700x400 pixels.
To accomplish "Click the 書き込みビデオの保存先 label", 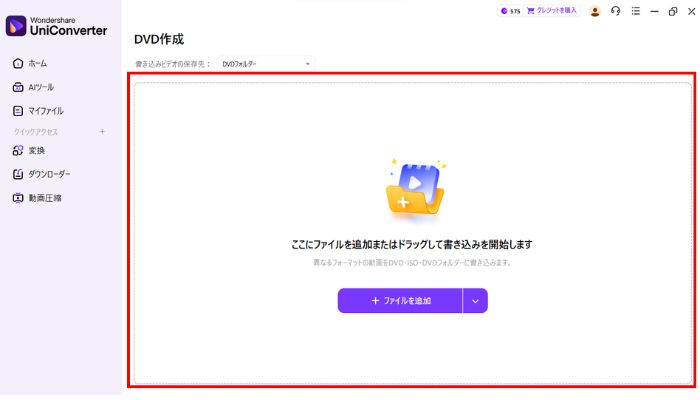I will pos(172,64).
